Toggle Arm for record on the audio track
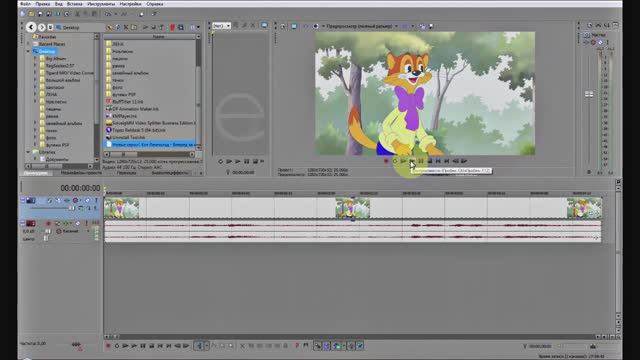The height and width of the screenshot is (360, 640). [48, 224]
